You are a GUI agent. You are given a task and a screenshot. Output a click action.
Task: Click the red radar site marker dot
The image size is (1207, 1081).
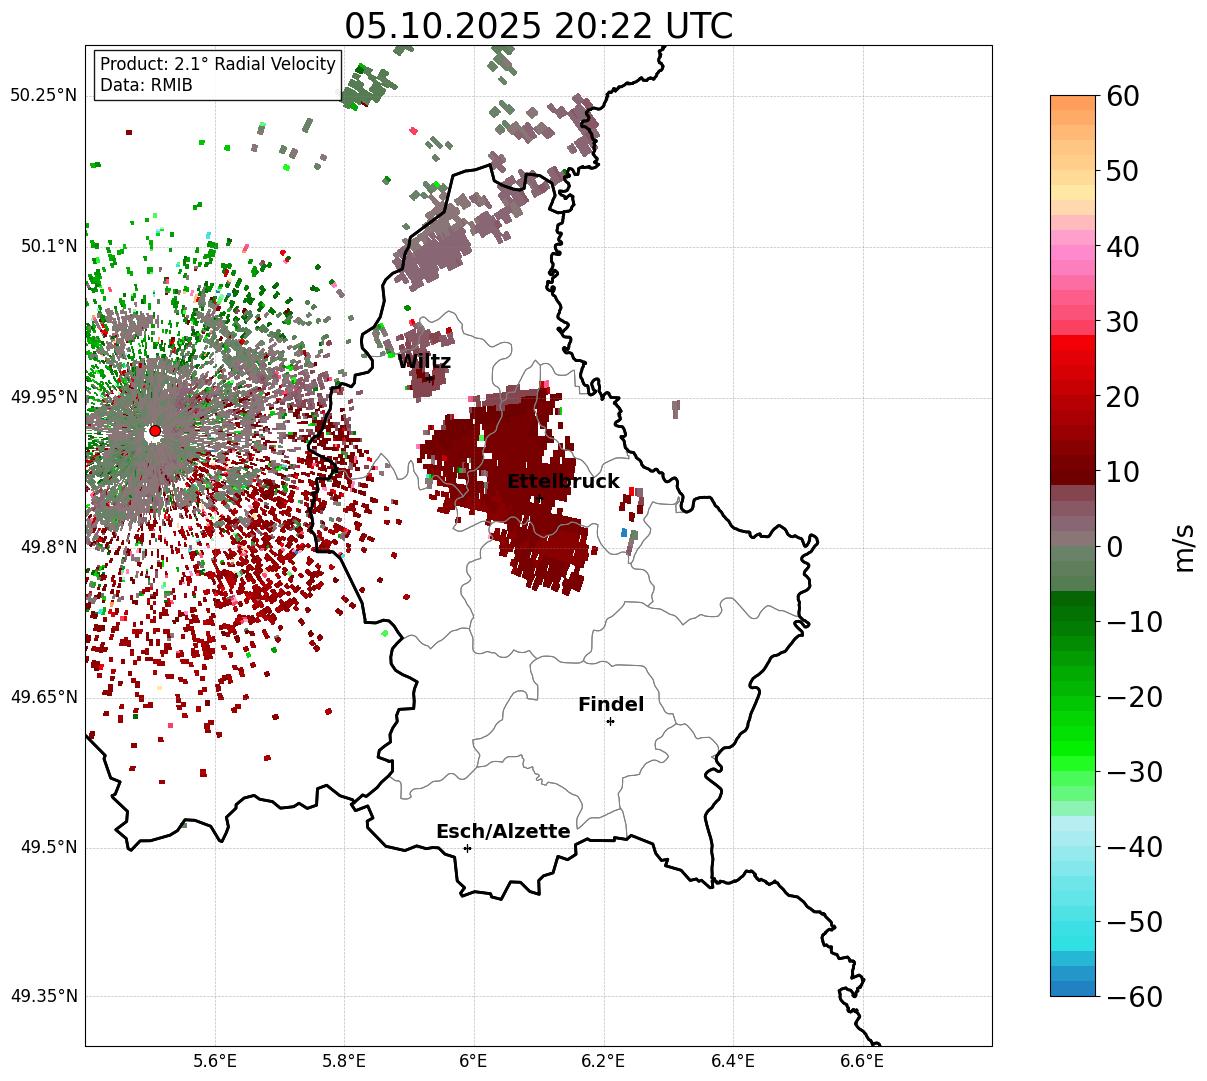(155, 431)
